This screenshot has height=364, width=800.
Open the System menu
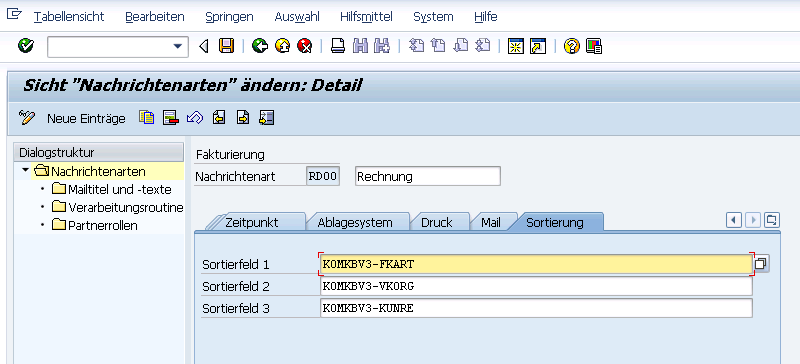click(433, 16)
